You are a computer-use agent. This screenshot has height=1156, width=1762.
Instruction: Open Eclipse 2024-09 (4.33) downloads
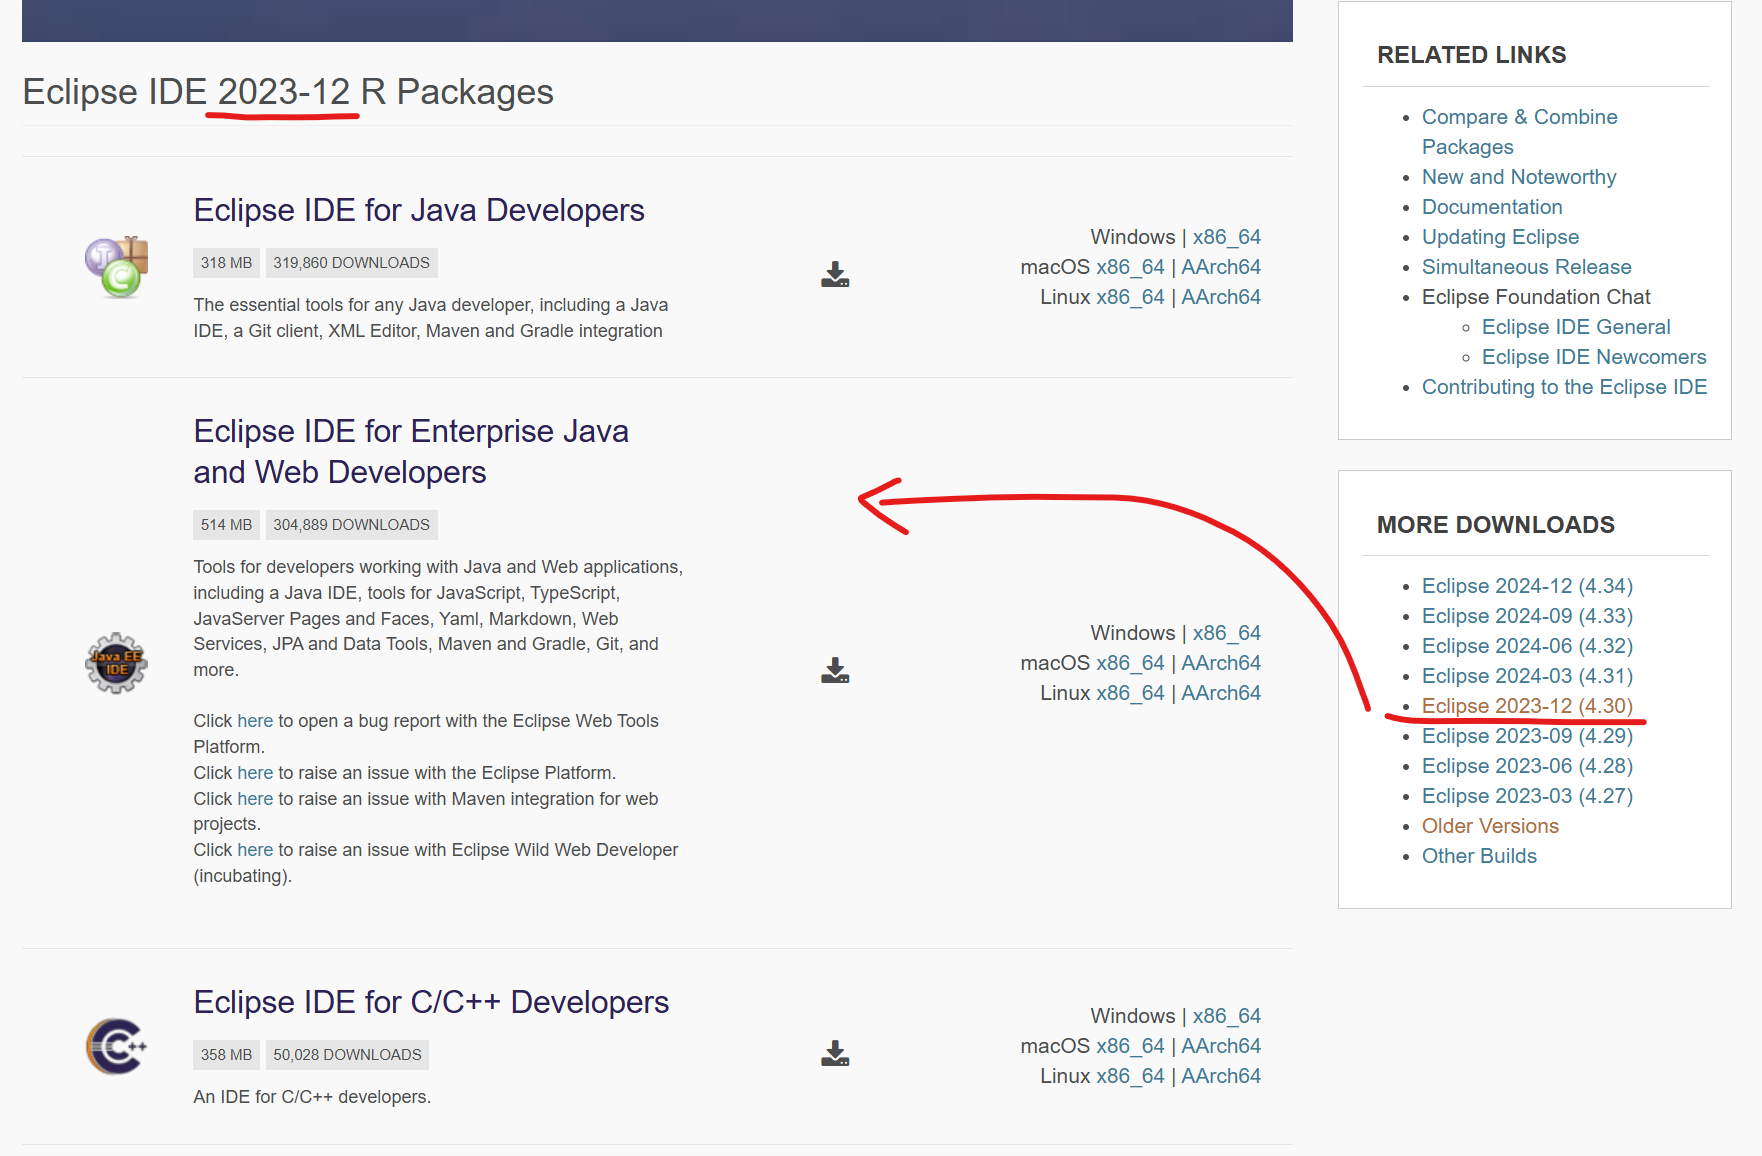coord(1527,616)
